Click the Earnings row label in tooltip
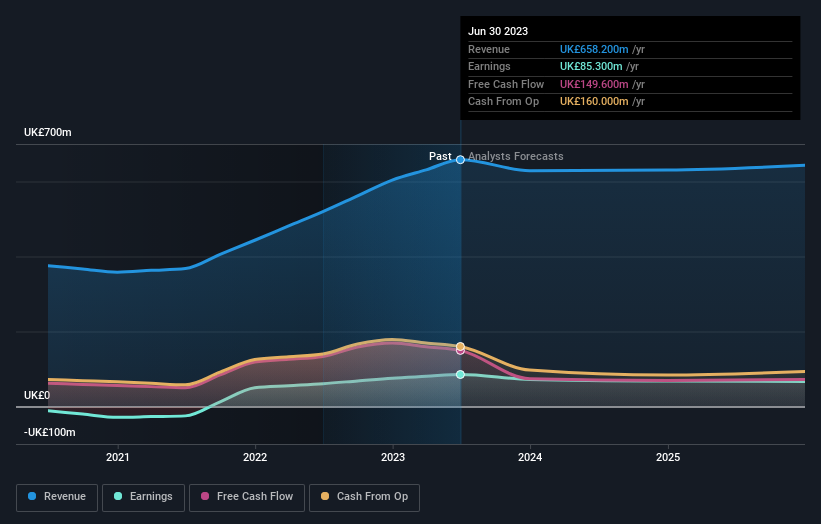This screenshot has width=821, height=524. [489, 66]
